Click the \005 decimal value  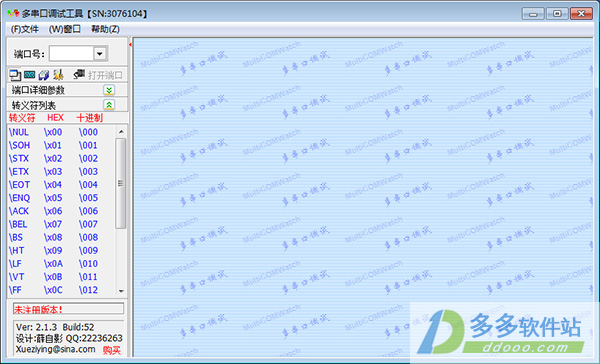click(88, 198)
